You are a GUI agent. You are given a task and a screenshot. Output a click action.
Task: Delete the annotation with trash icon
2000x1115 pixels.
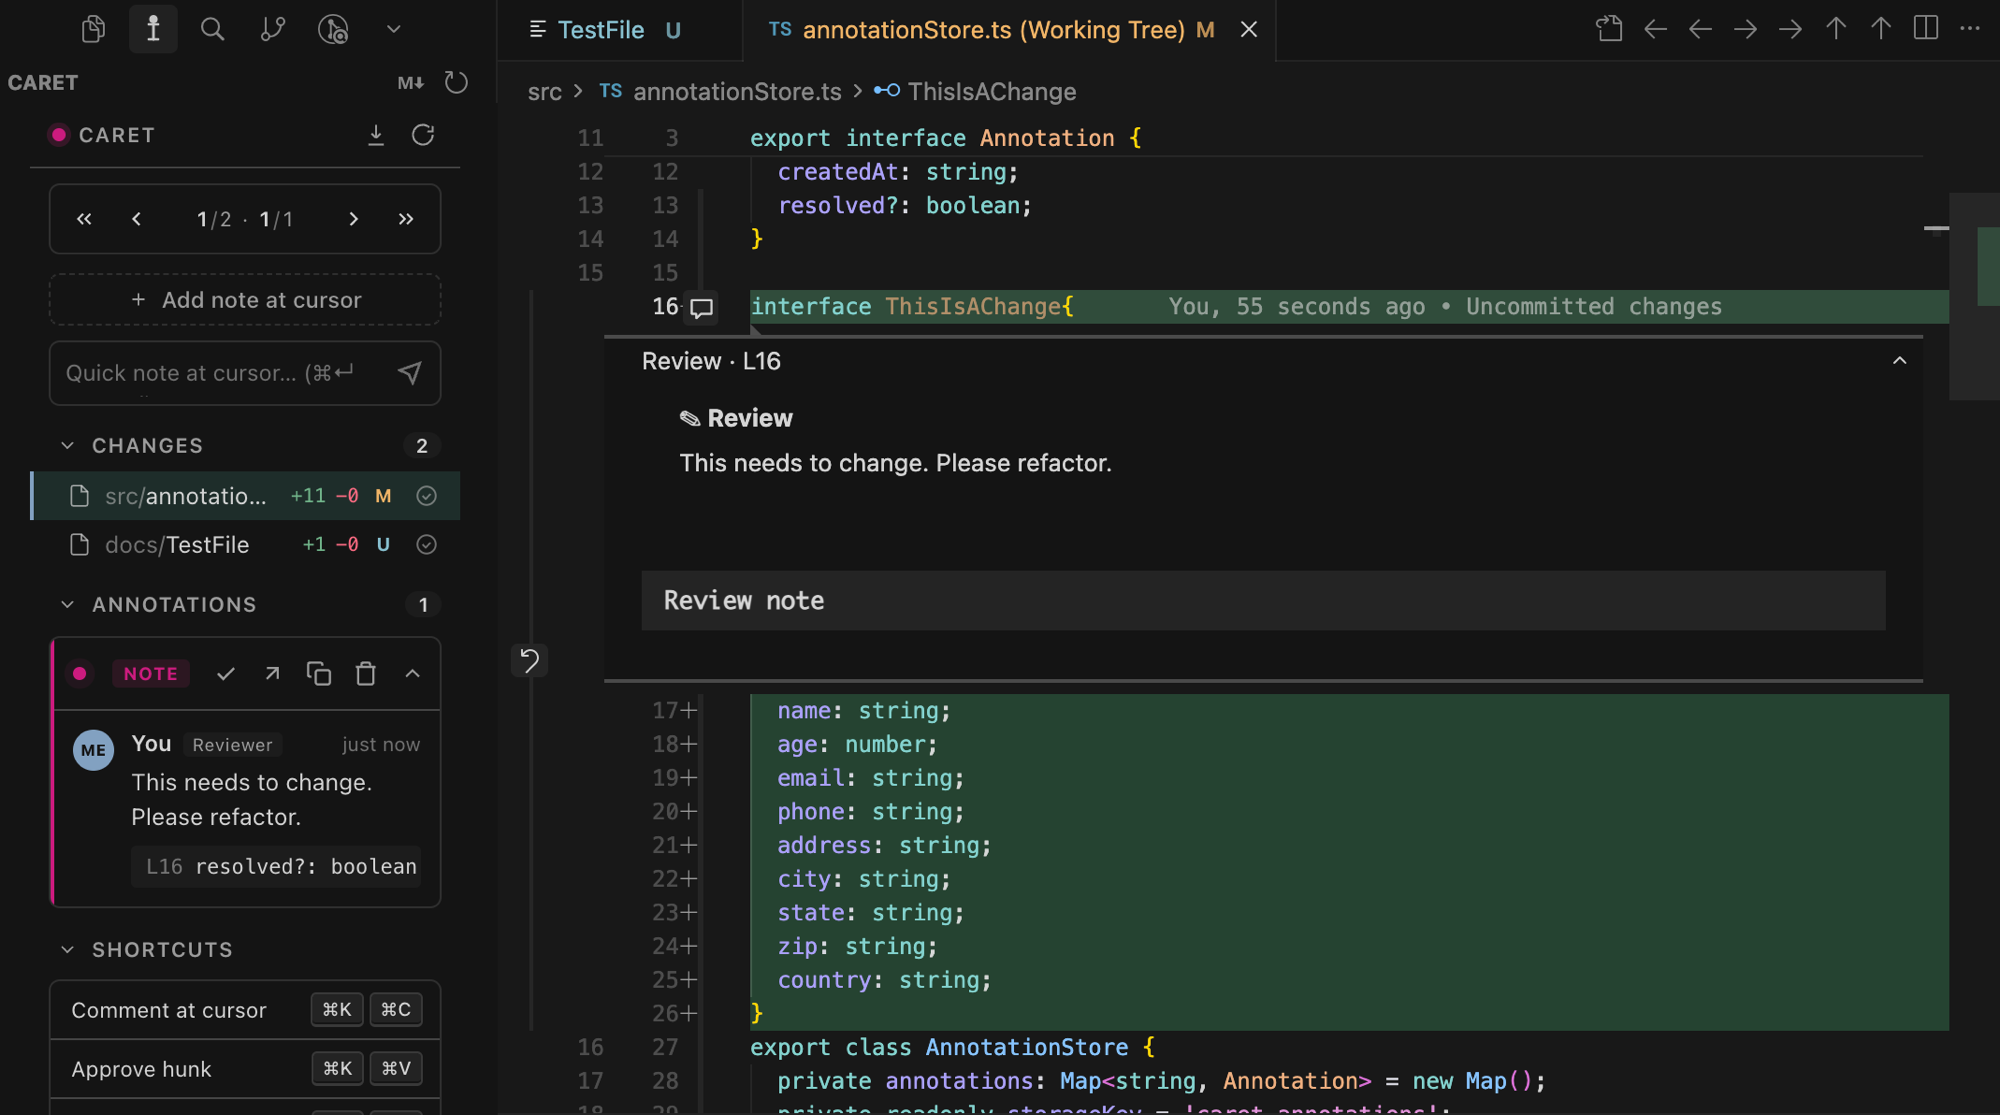(366, 674)
